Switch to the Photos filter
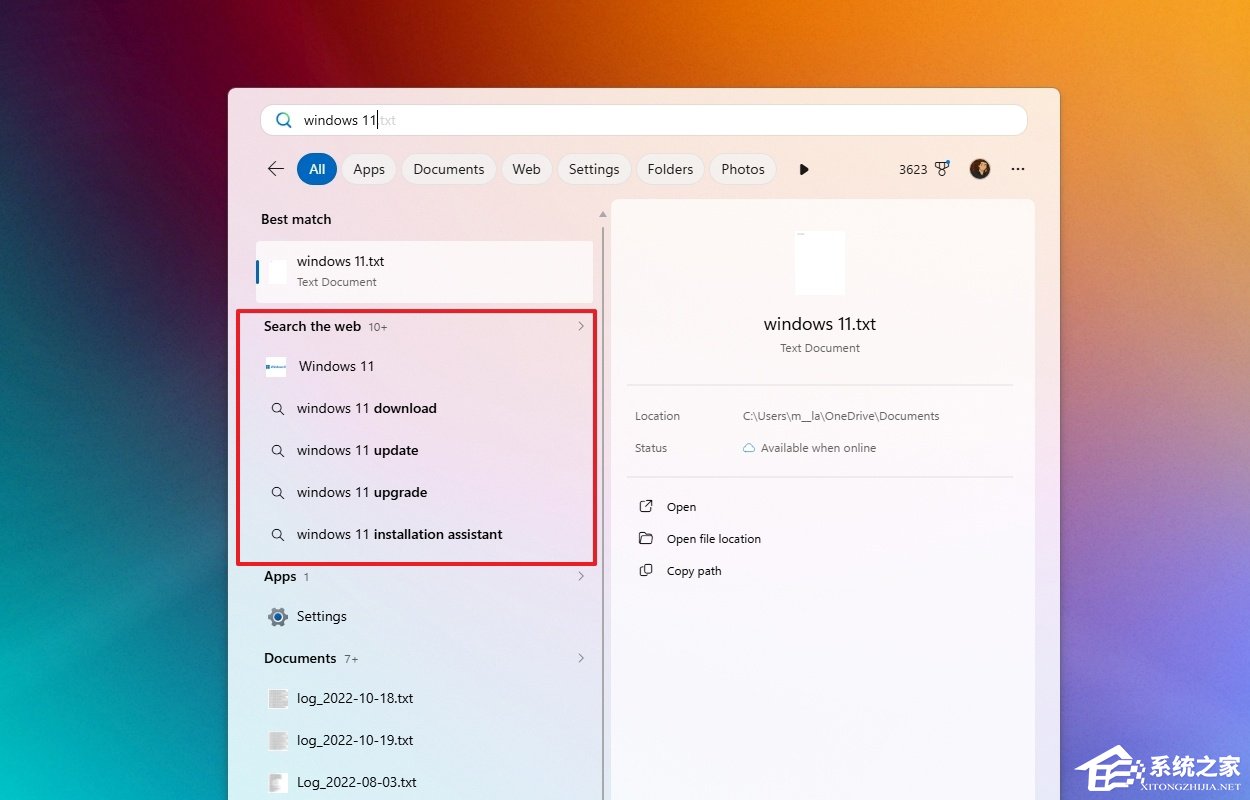 (x=743, y=169)
